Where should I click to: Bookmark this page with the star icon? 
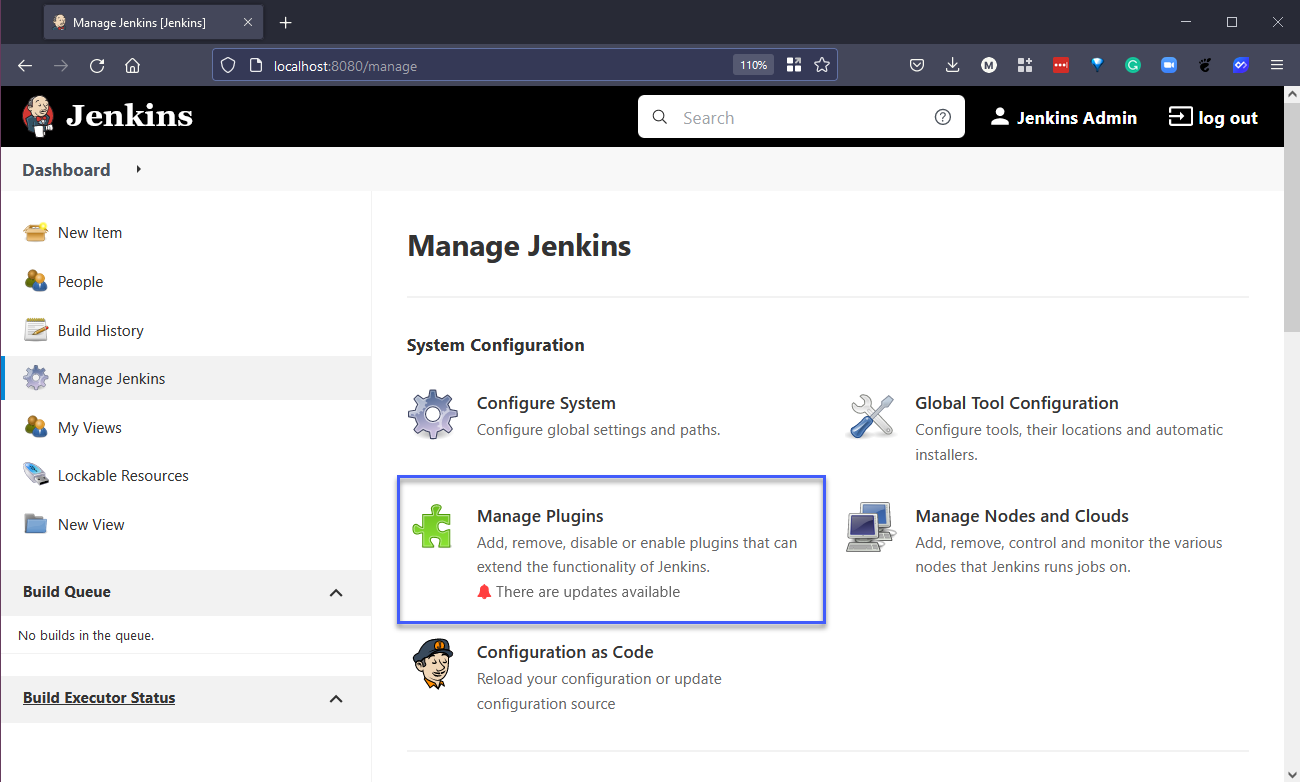click(x=822, y=65)
